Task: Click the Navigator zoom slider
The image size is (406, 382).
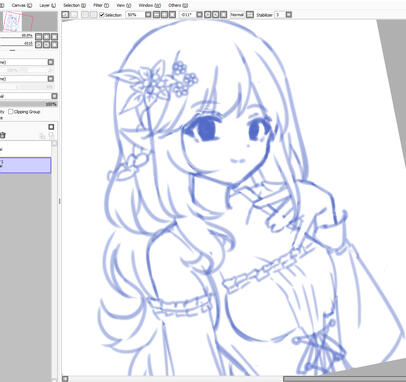Action: click(x=16, y=37)
